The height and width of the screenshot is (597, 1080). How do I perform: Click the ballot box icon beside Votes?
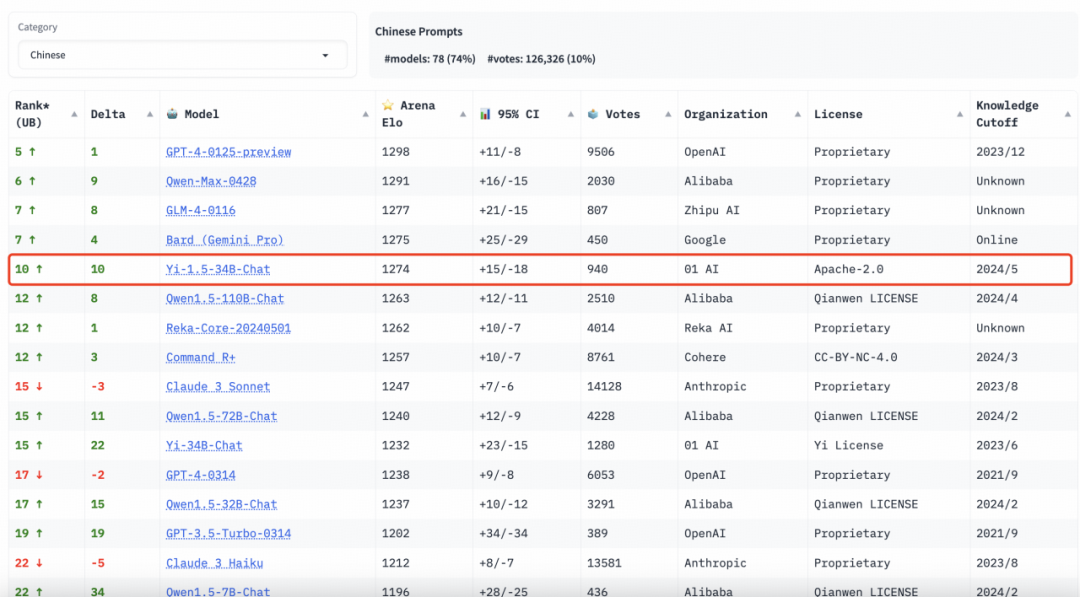pos(593,114)
